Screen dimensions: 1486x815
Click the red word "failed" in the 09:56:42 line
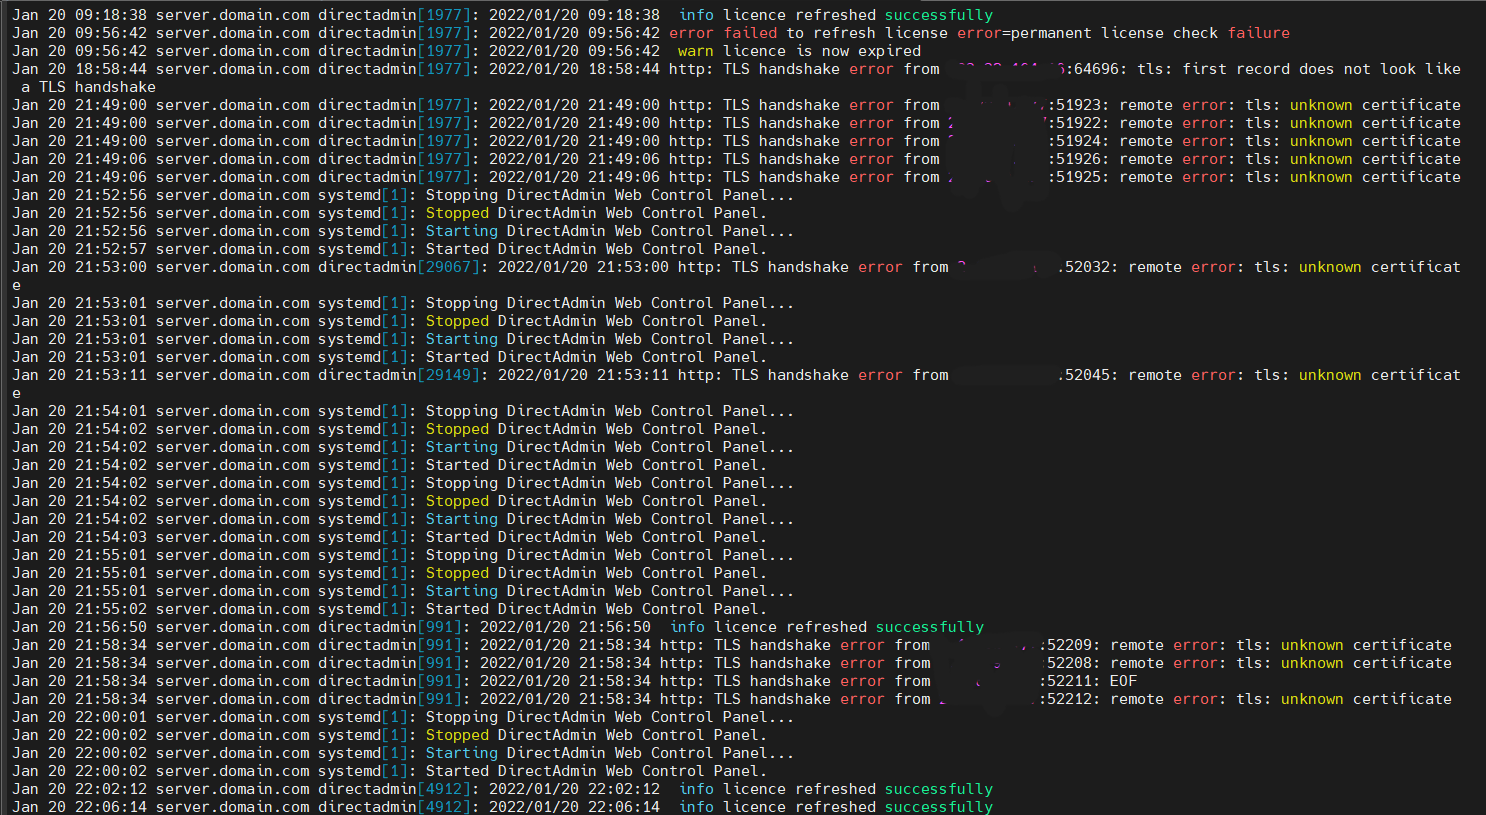[x=749, y=33]
